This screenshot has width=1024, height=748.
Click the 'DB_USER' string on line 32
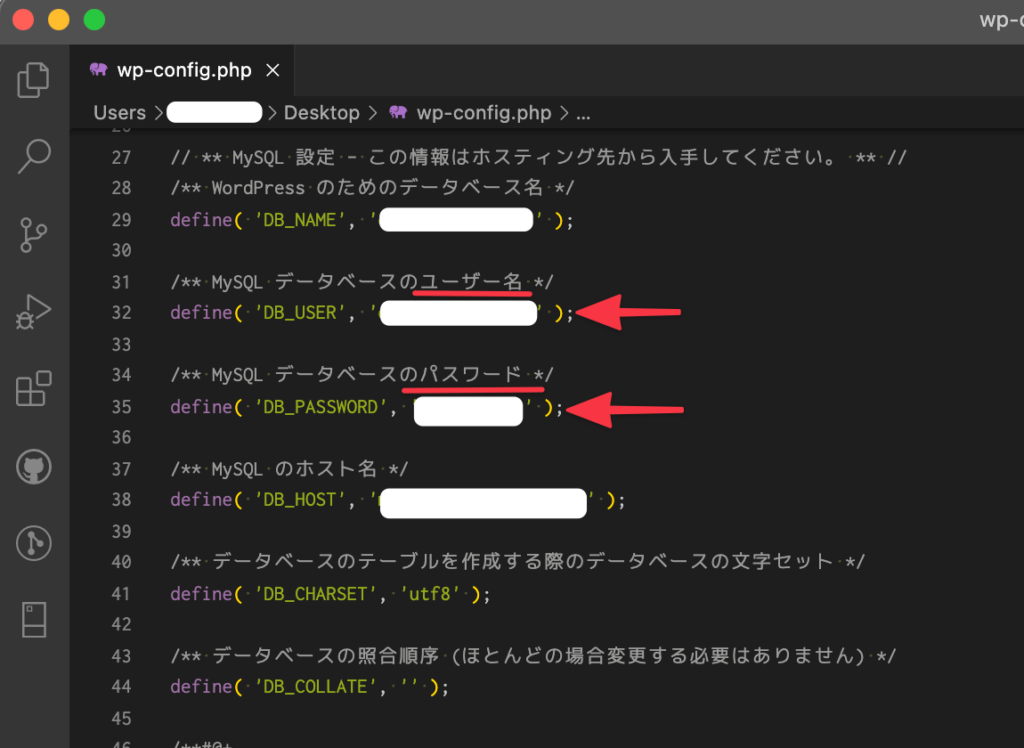(x=300, y=312)
